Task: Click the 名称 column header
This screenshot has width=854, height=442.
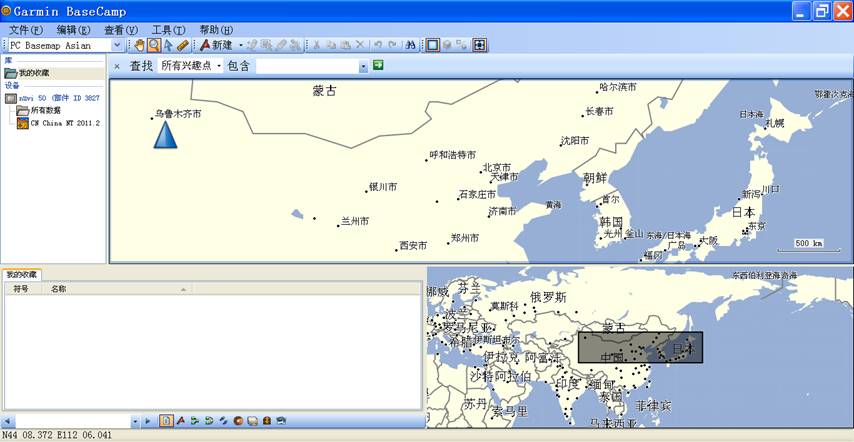Action: click(58, 288)
